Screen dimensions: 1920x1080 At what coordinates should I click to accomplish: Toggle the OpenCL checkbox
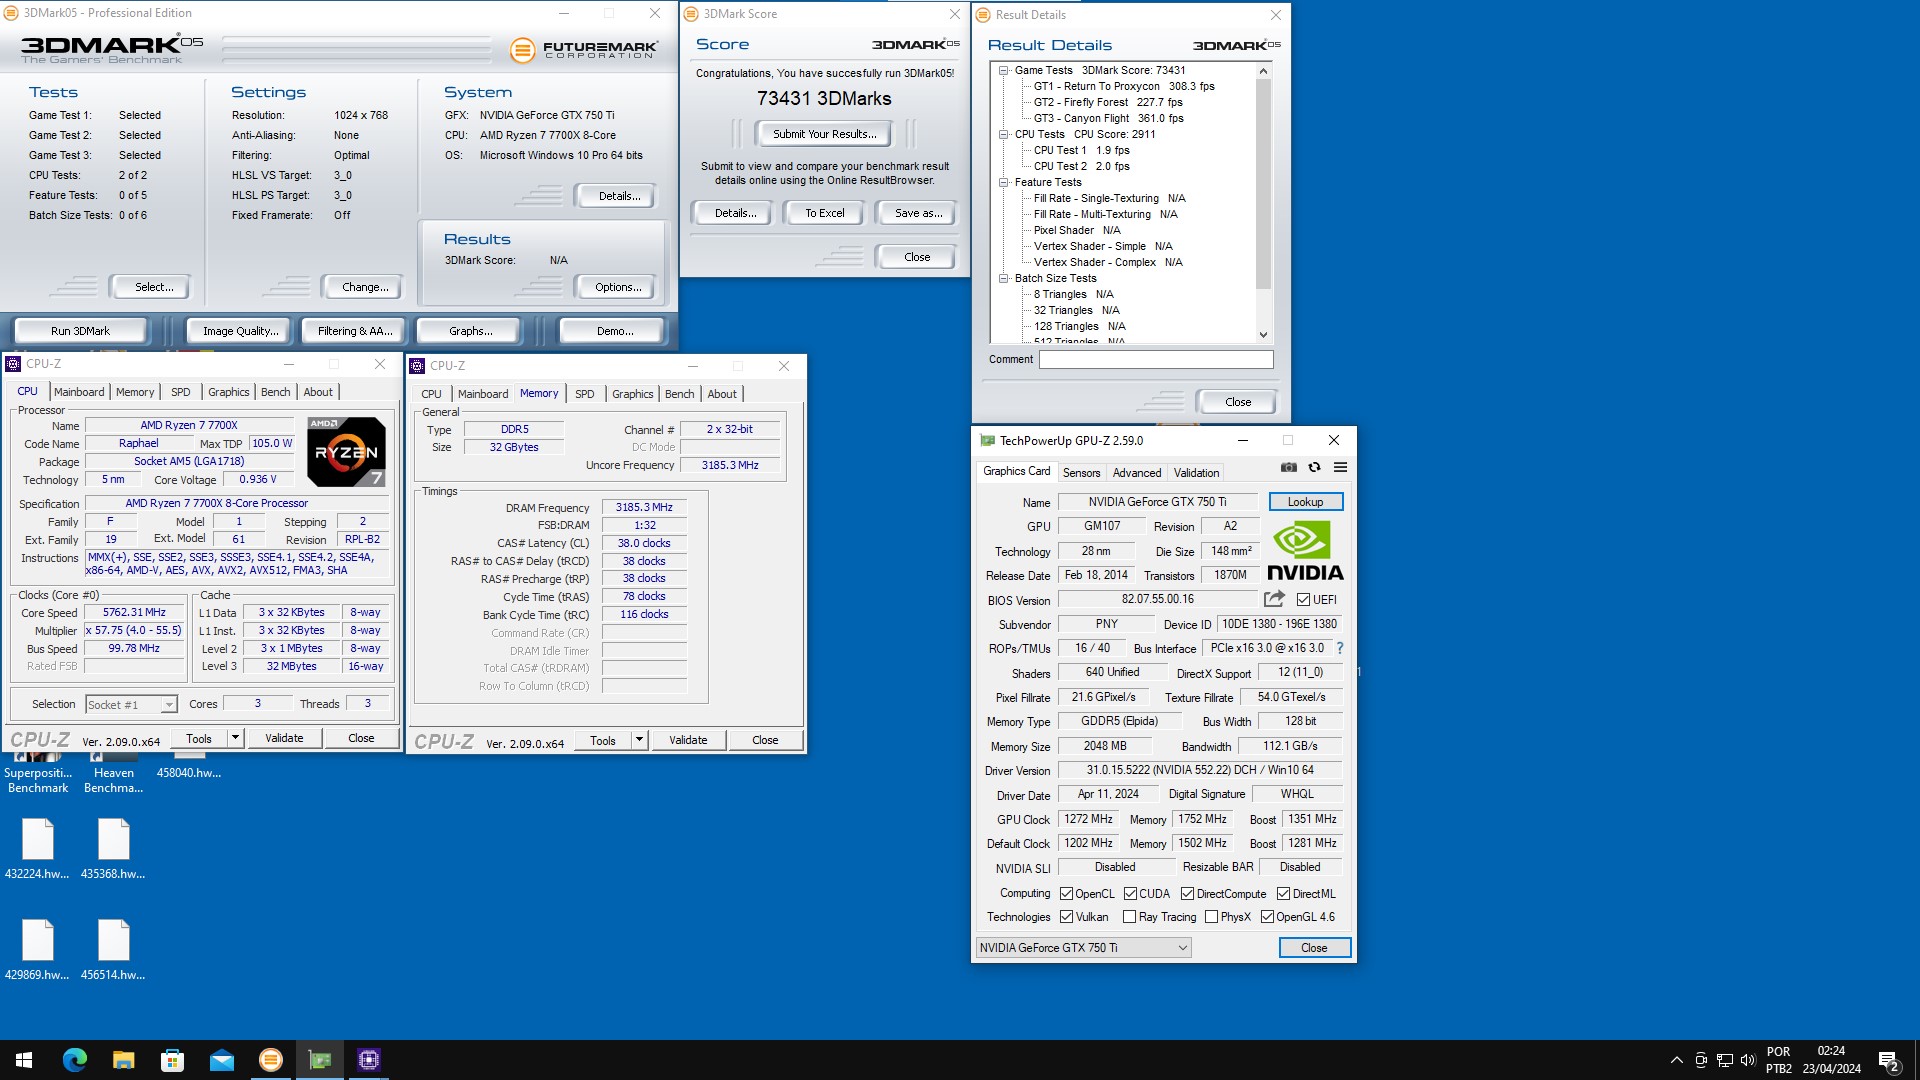click(x=1066, y=894)
